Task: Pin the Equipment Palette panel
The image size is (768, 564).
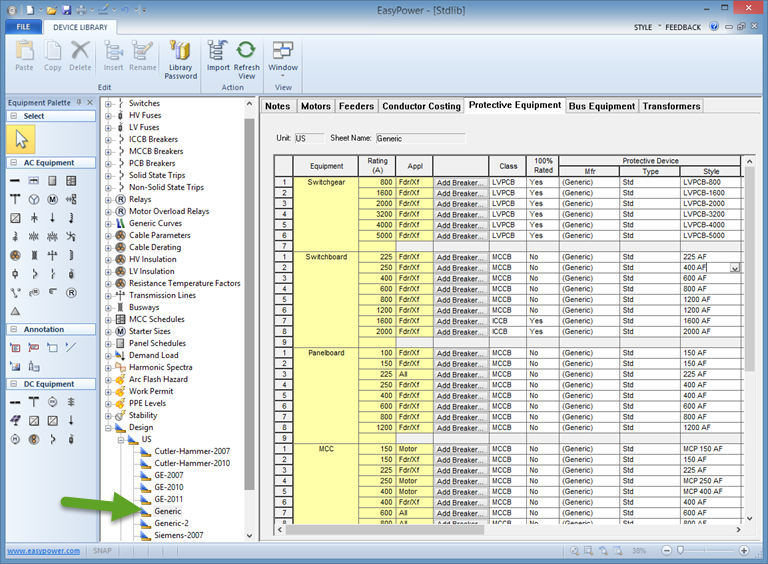Action: 79,102
